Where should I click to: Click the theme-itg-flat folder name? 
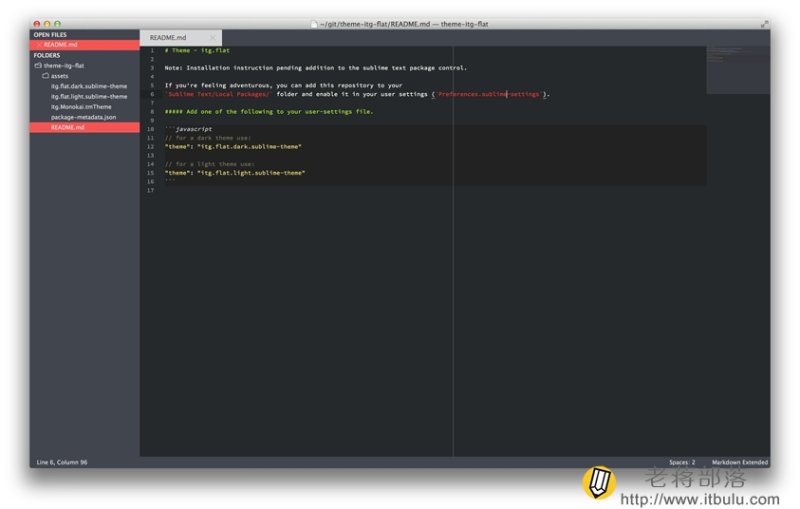[64, 66]
